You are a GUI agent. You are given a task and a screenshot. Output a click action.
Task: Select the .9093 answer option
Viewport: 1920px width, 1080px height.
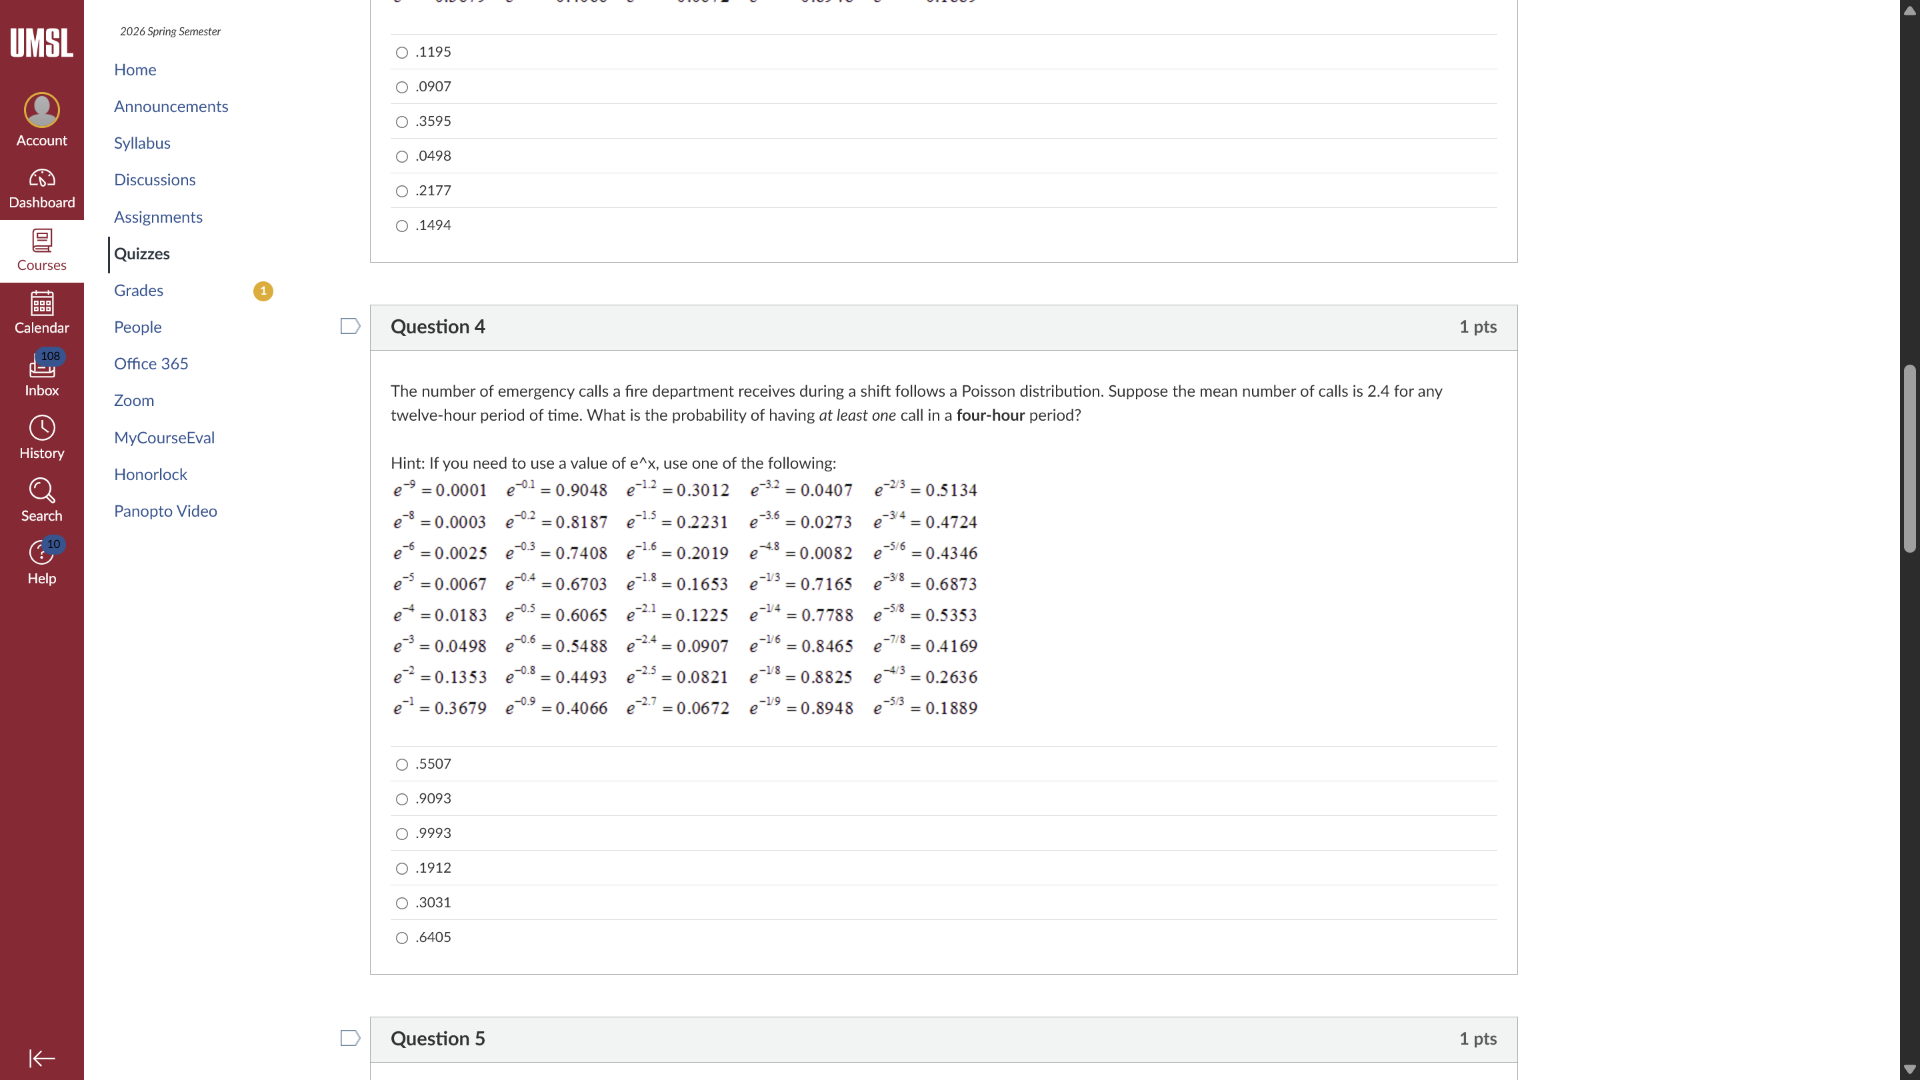click(x=402, y=800)
